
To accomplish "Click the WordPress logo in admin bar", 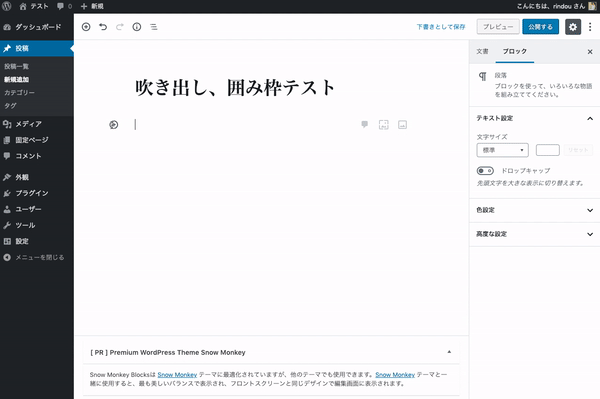I will pos(7,6).
